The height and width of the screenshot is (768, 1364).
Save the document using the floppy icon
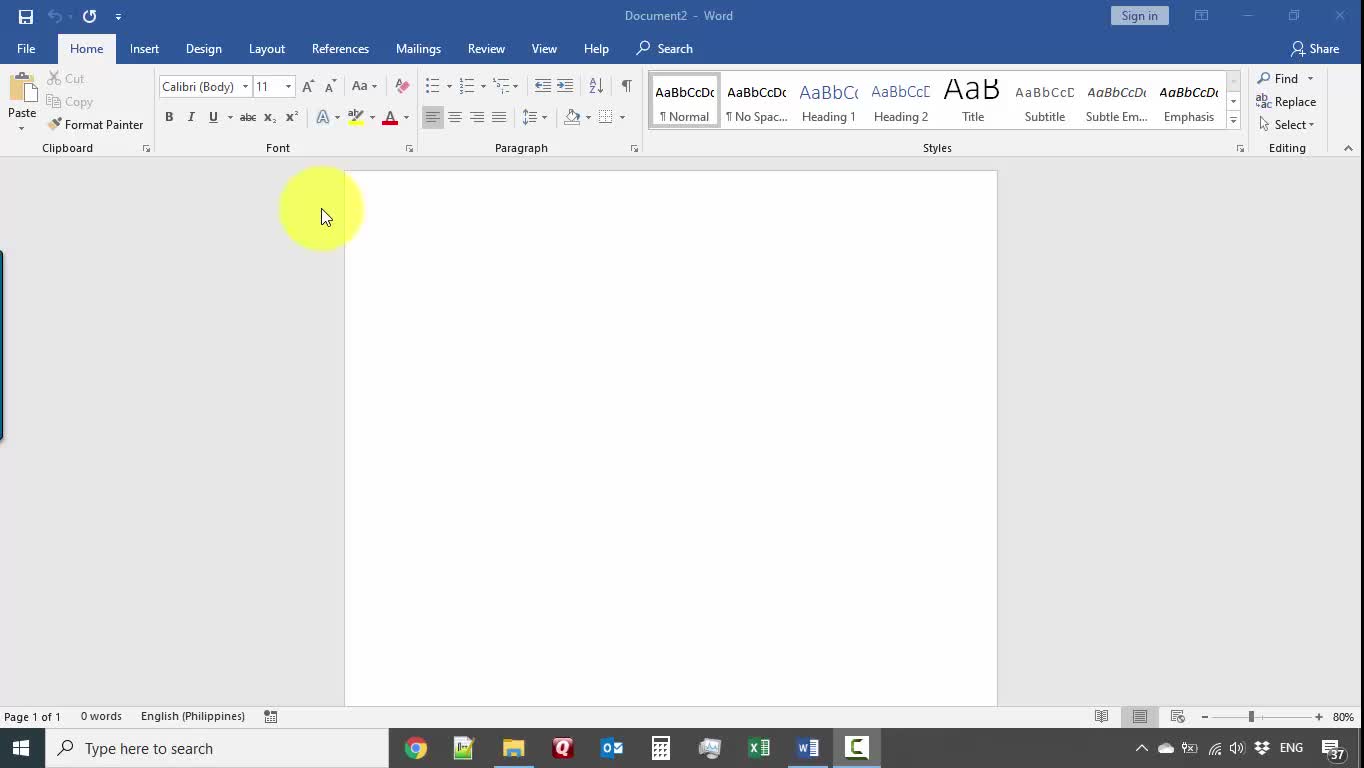click(x=26, y=16)
